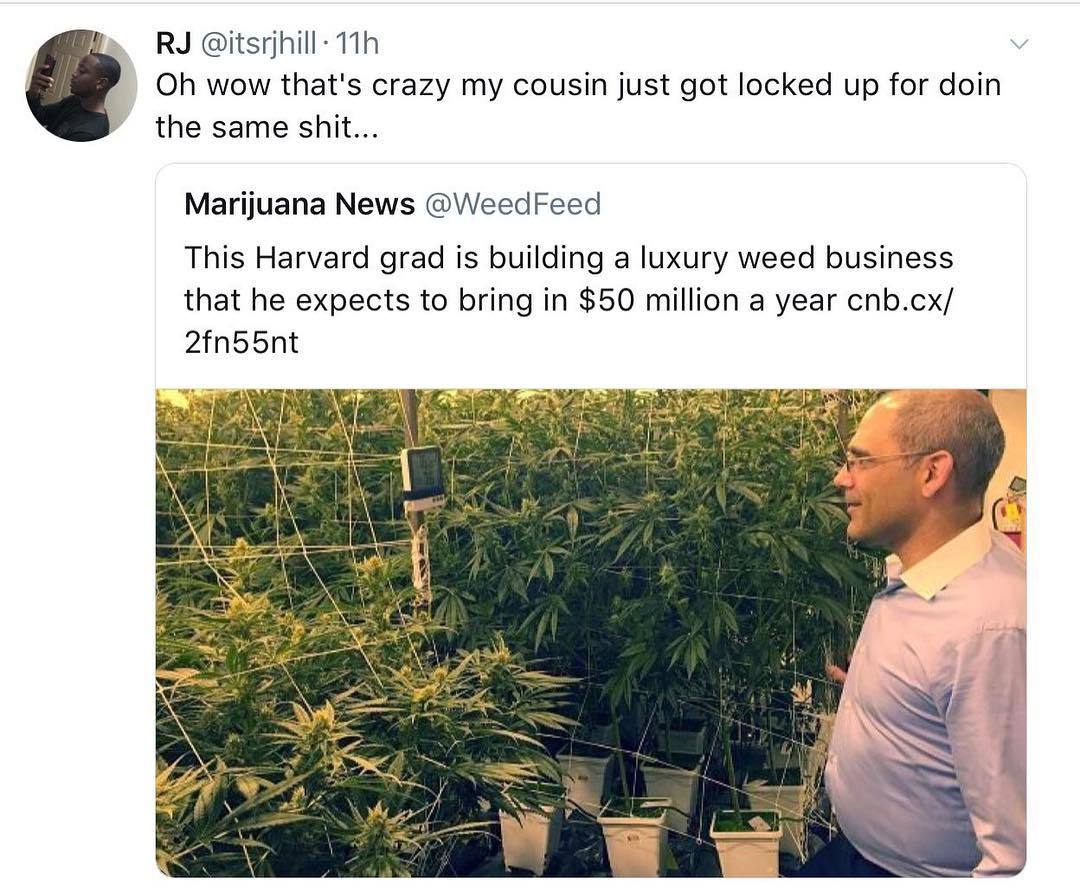Click the RJ display name
Image resolution: width=1080 pixels, height=894 pixels.
(174, 44)
